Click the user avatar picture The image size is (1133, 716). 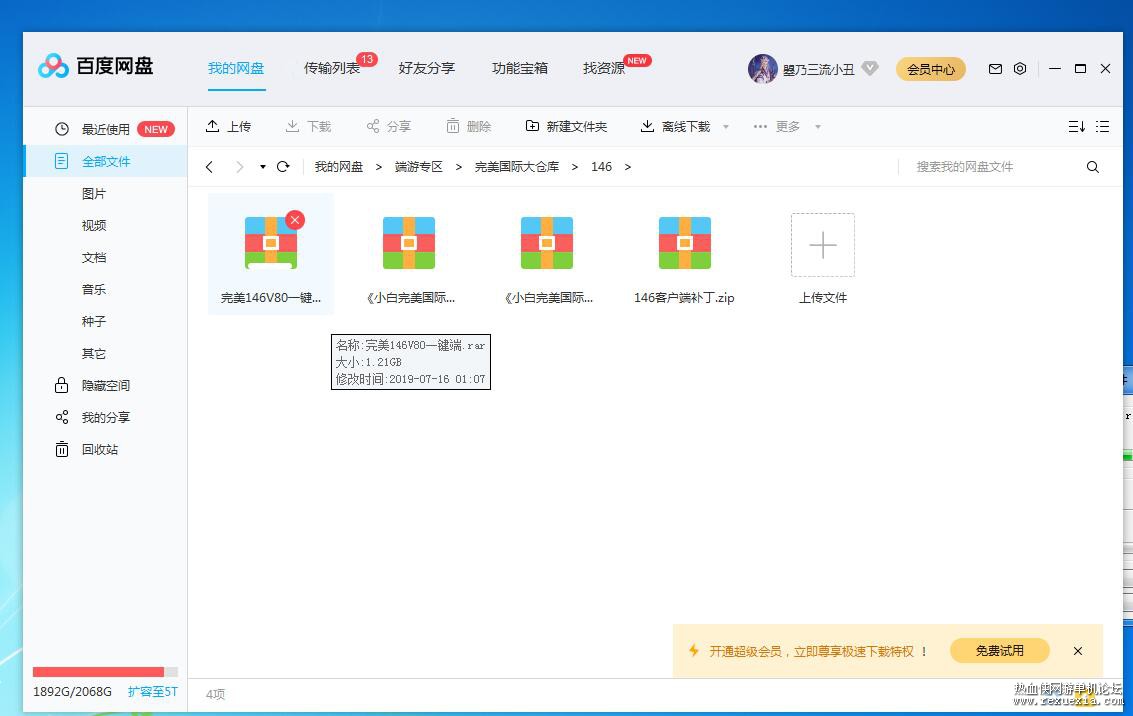coord(762,69)
